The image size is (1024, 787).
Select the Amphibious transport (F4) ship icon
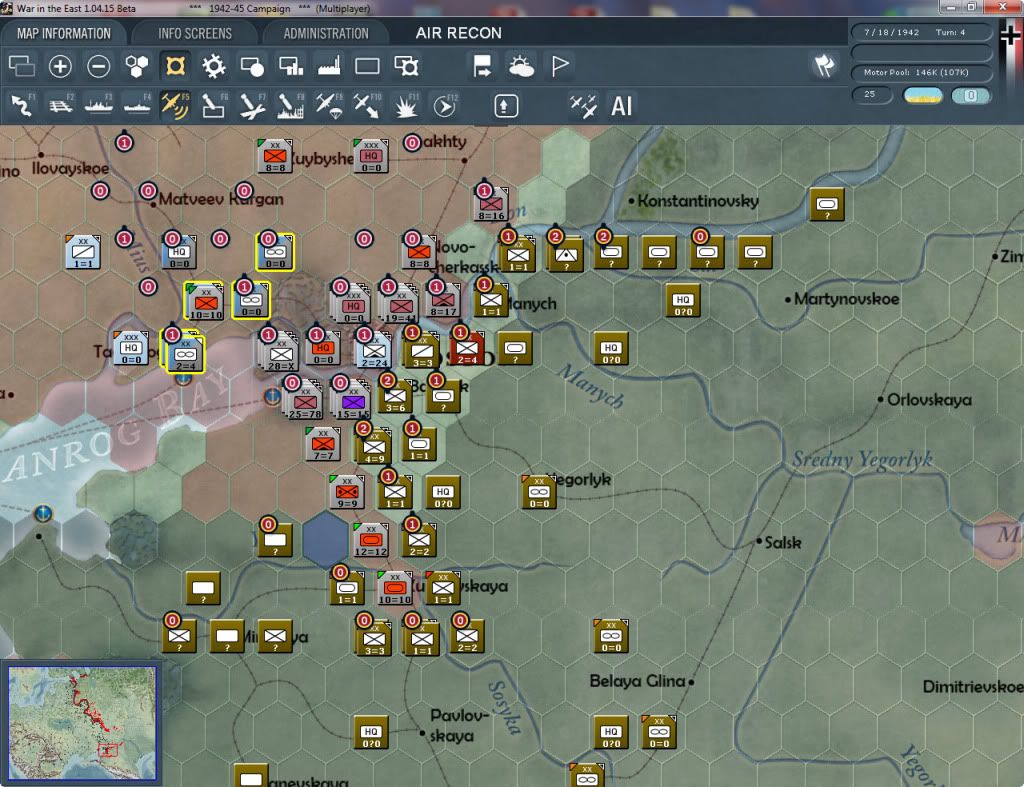point(137,106)
